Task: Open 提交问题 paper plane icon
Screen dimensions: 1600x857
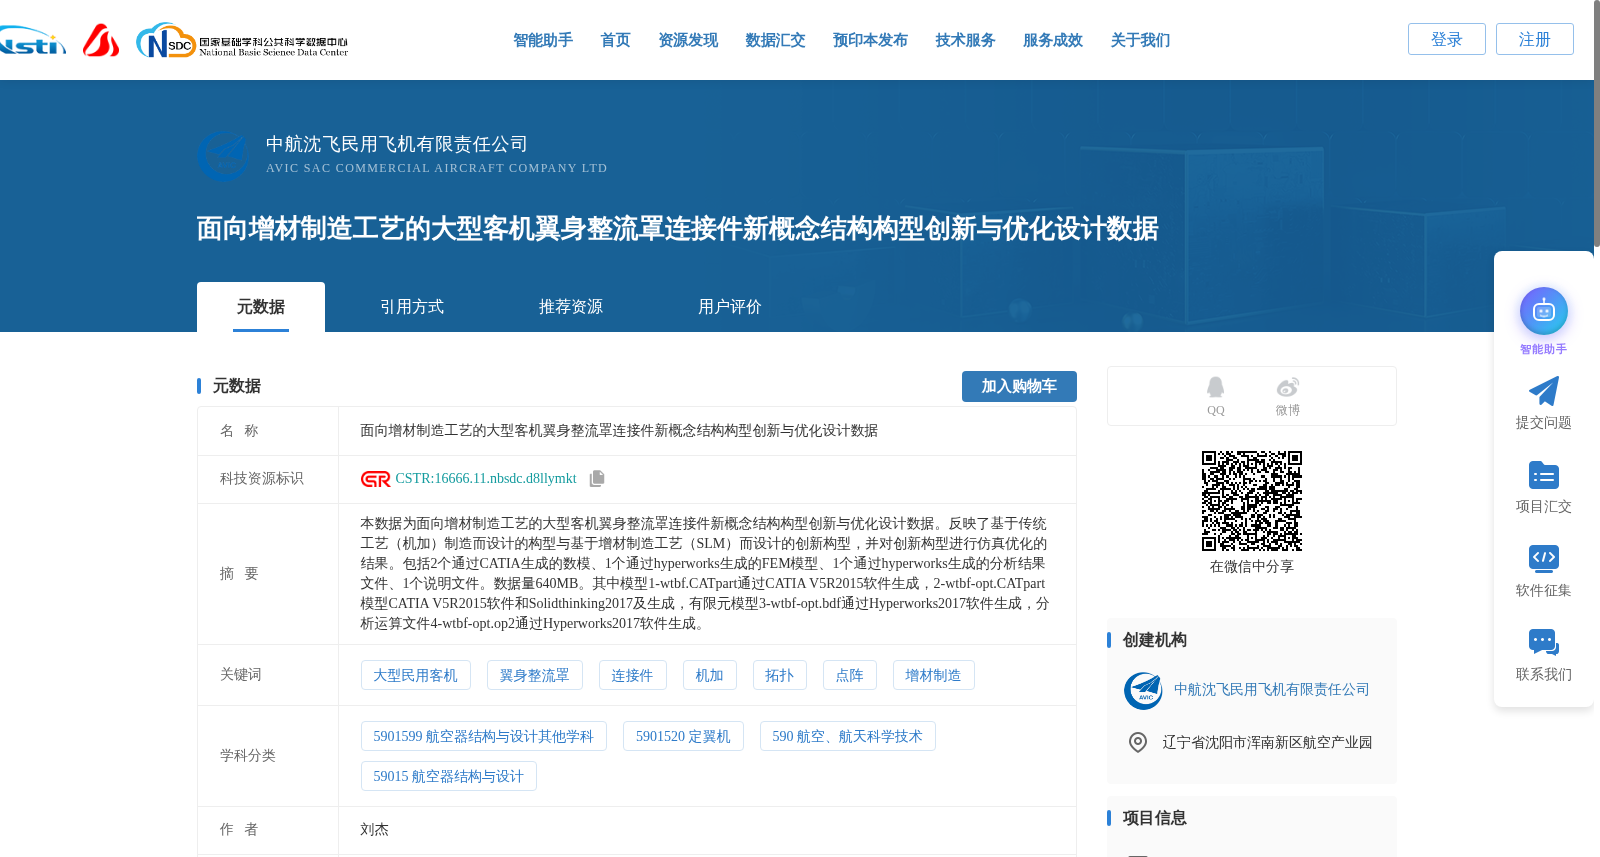Action: pyautogui.click(x=1544, y=391)
